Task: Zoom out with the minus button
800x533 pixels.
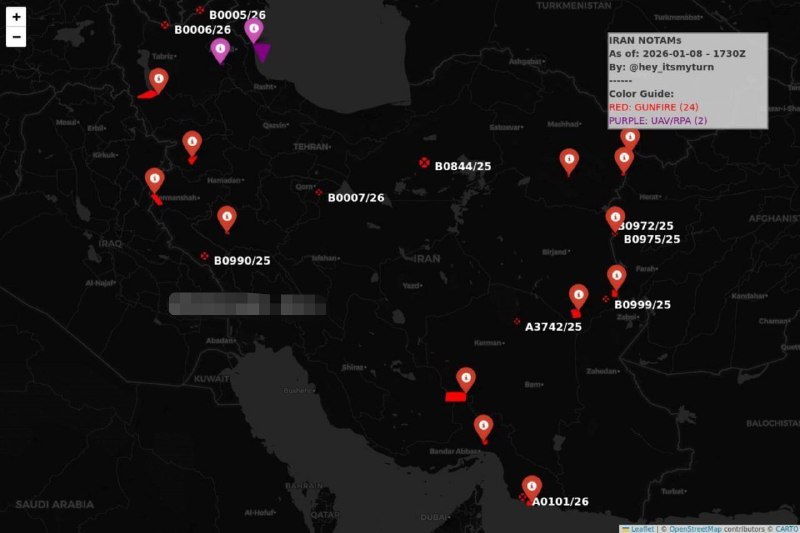Action: [x=16, y=37]
